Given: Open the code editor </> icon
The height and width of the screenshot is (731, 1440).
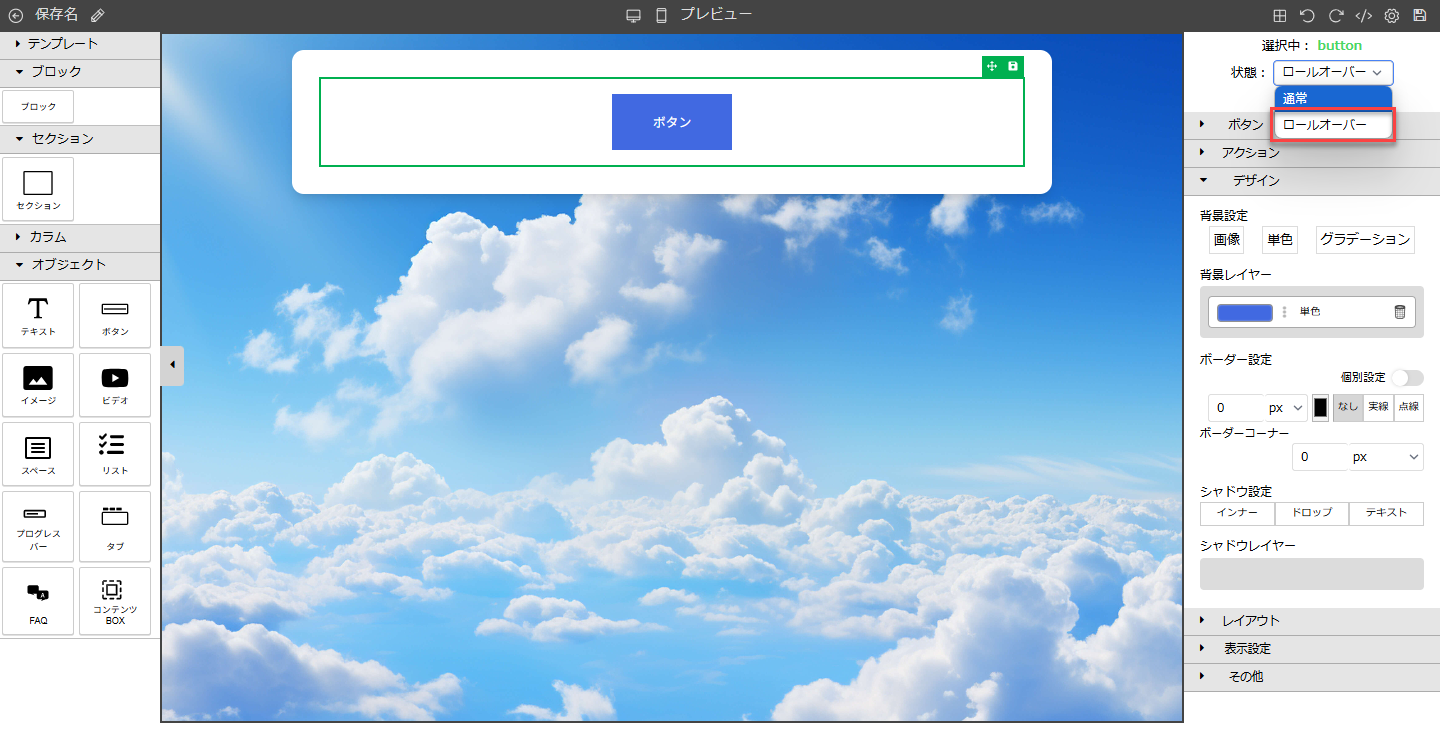Looking at the screenshot, I should 1363,16.
